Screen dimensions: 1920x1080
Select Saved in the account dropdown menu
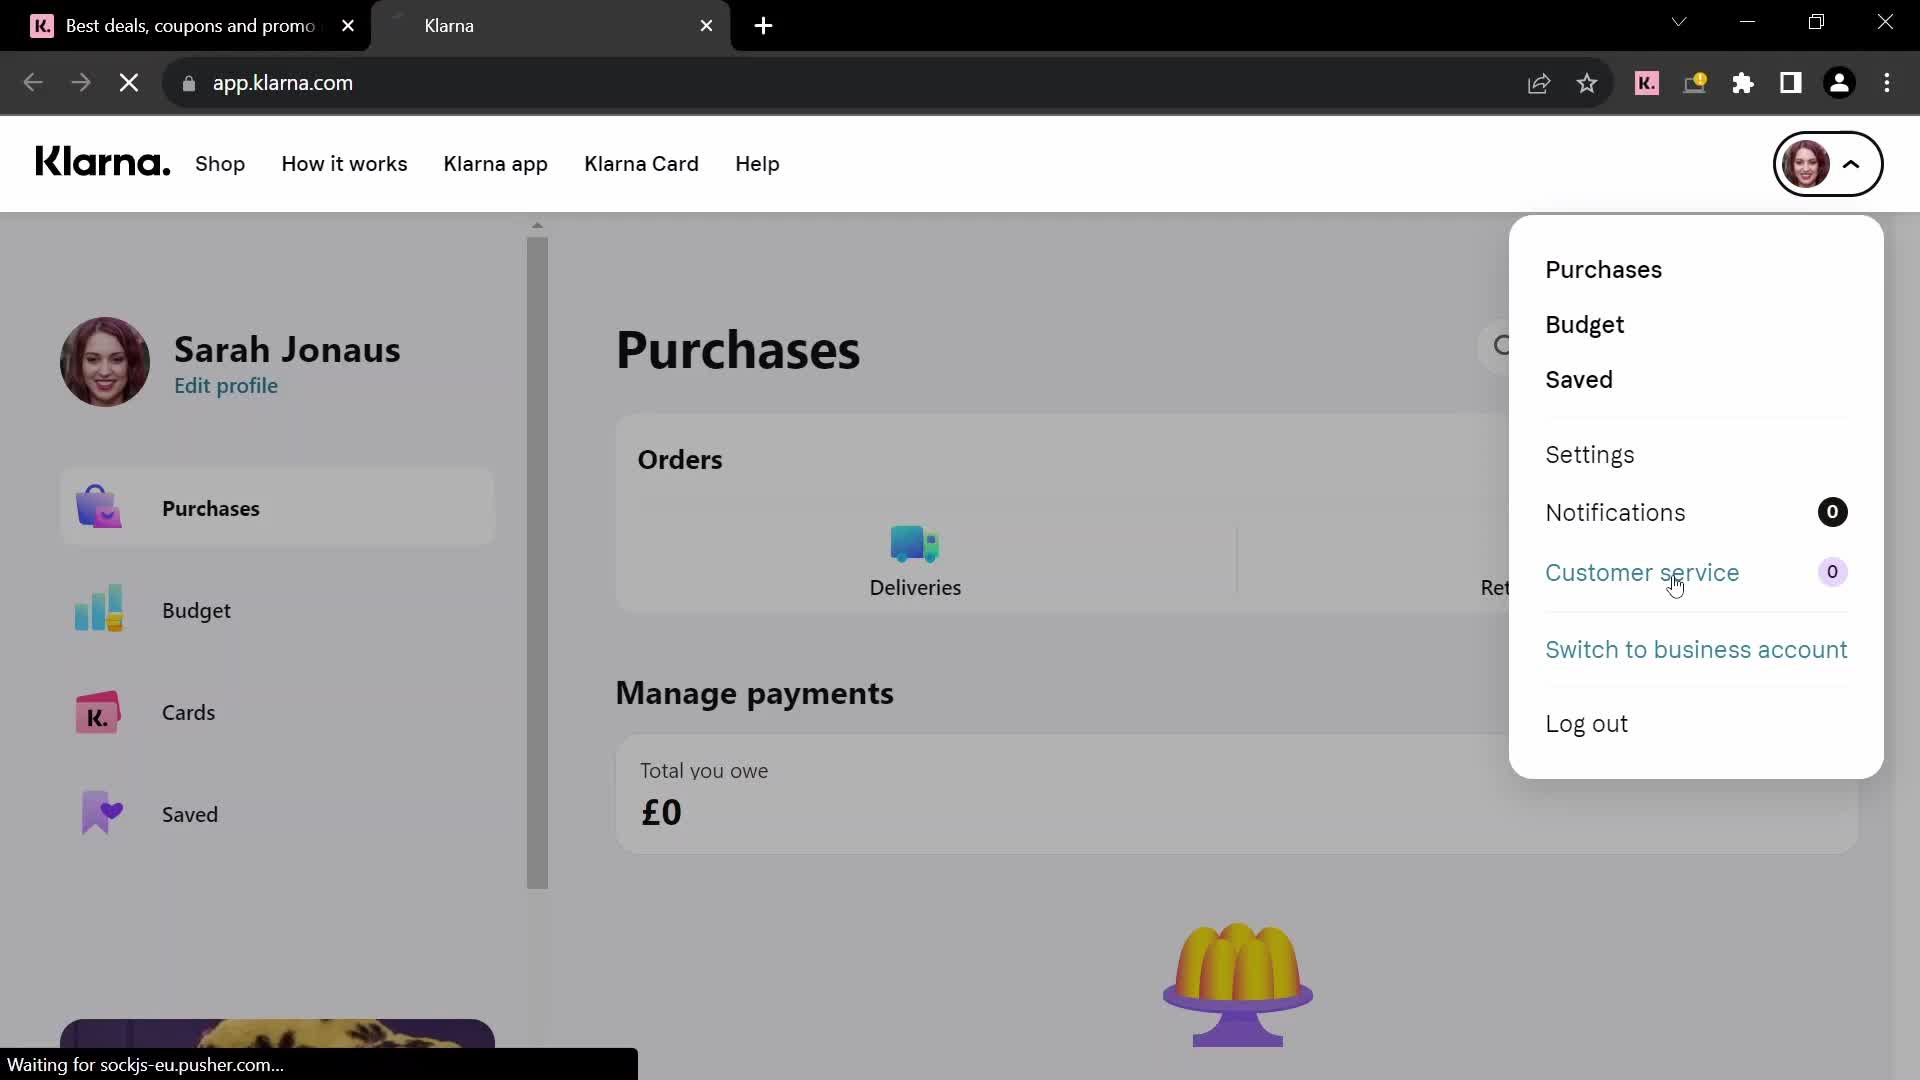(1579, 380)
